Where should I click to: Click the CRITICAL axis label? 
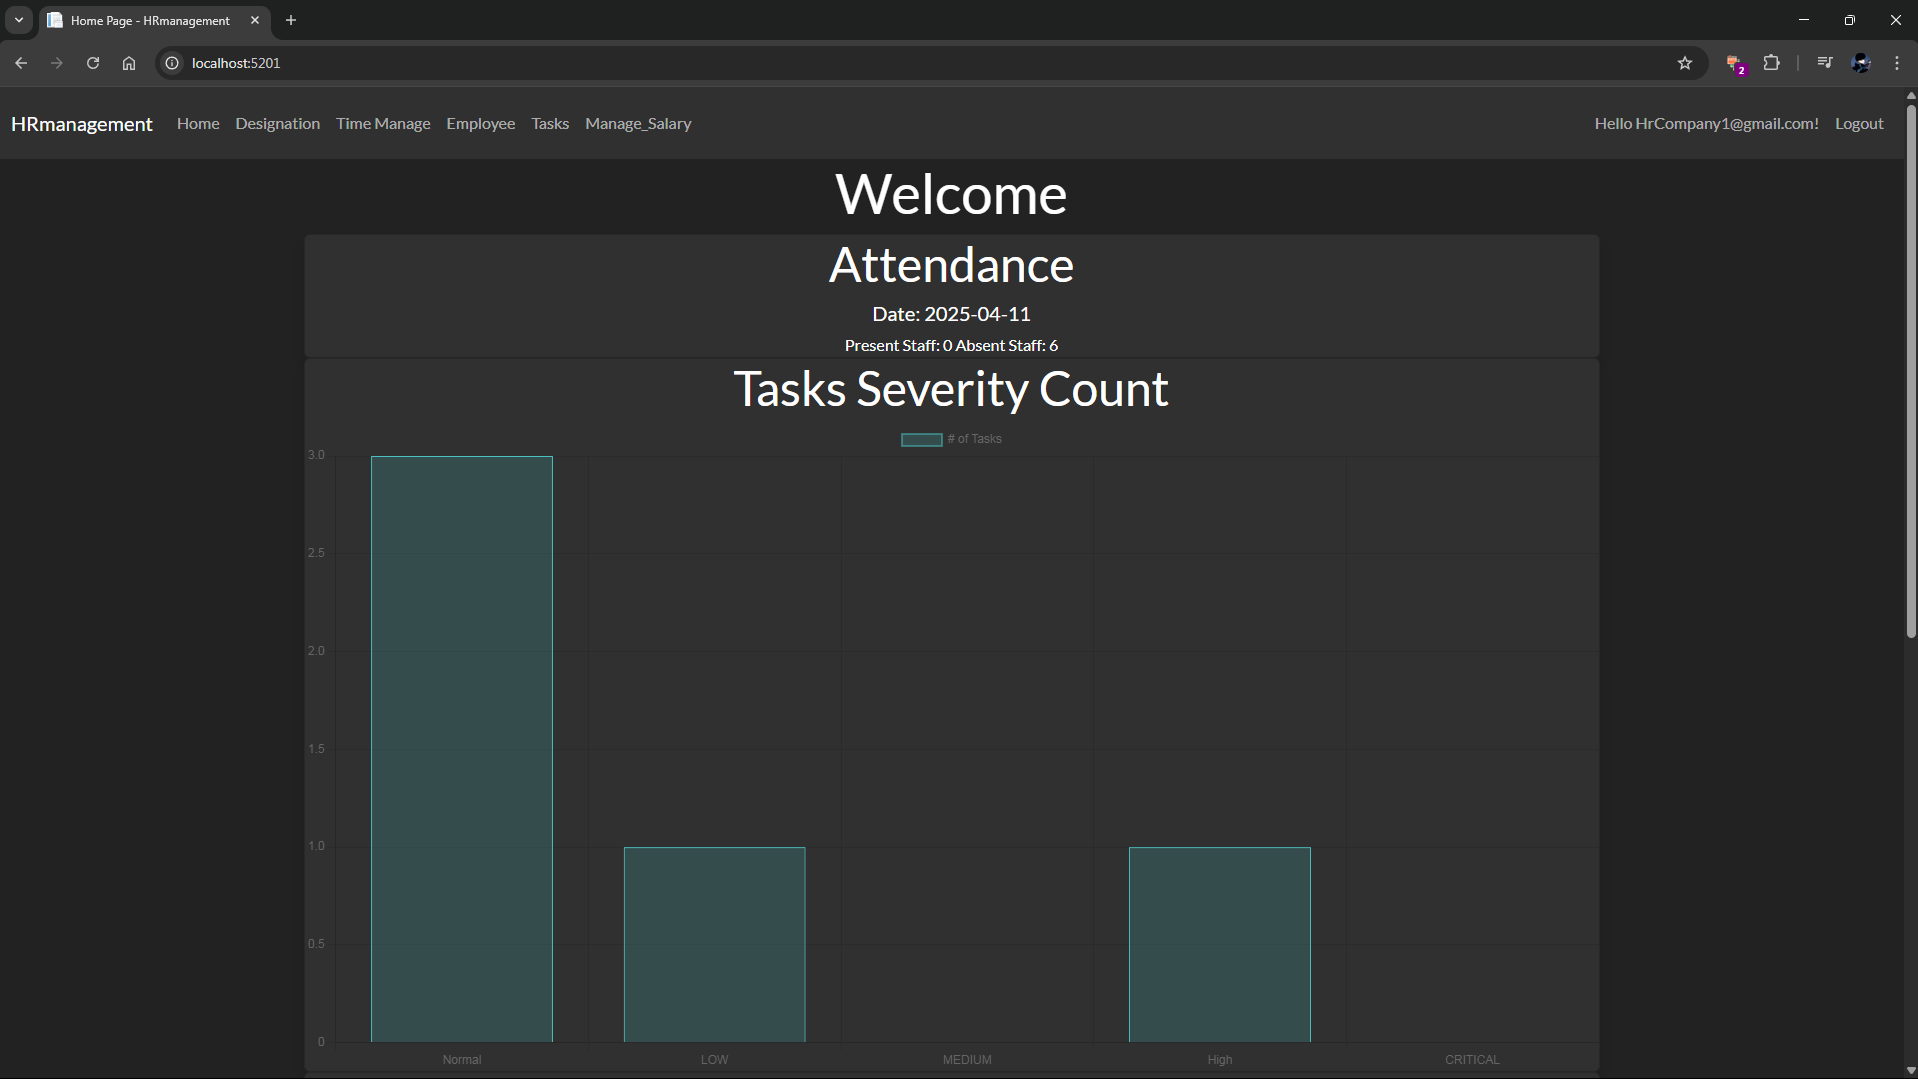pos(1472,1060)
